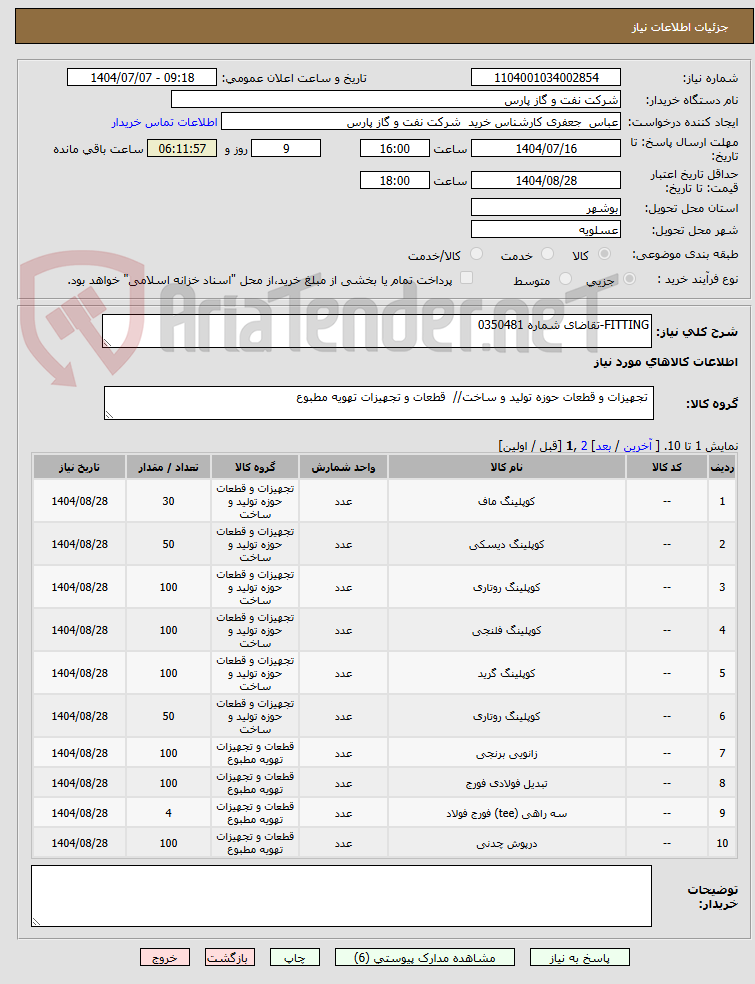Click the price validity date 1404/08/28 field
This screenshot has width=755, height=984.
(546, 181)
